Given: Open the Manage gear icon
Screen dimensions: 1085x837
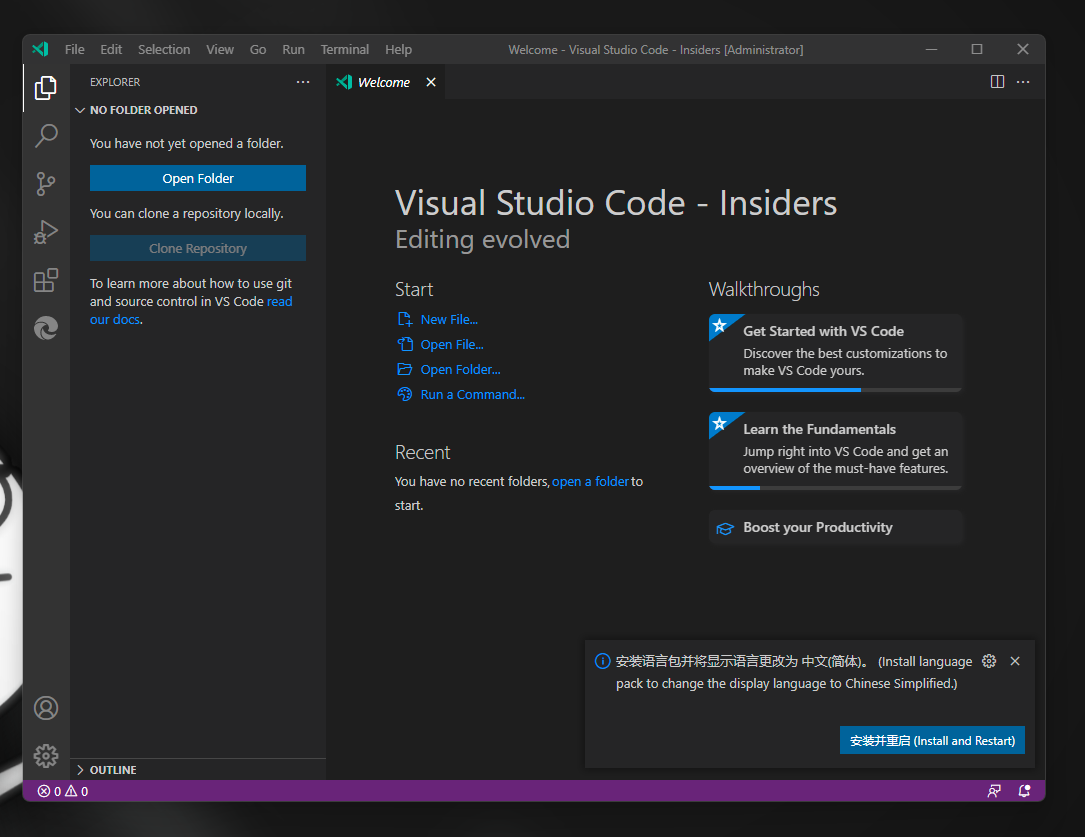Looking at the screenshot, I should pyautogui.click(x=46, y=756).
